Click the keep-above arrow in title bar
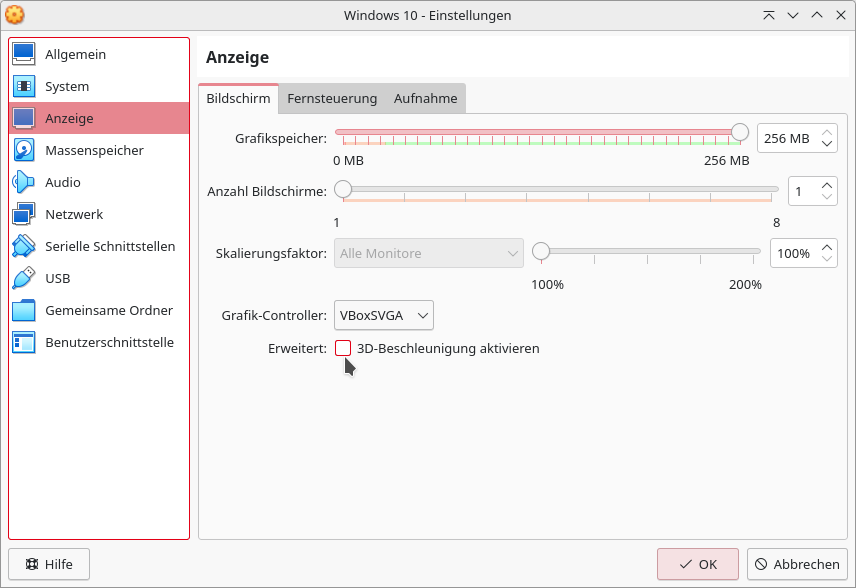The image size is (856, 588). point(769,15)
